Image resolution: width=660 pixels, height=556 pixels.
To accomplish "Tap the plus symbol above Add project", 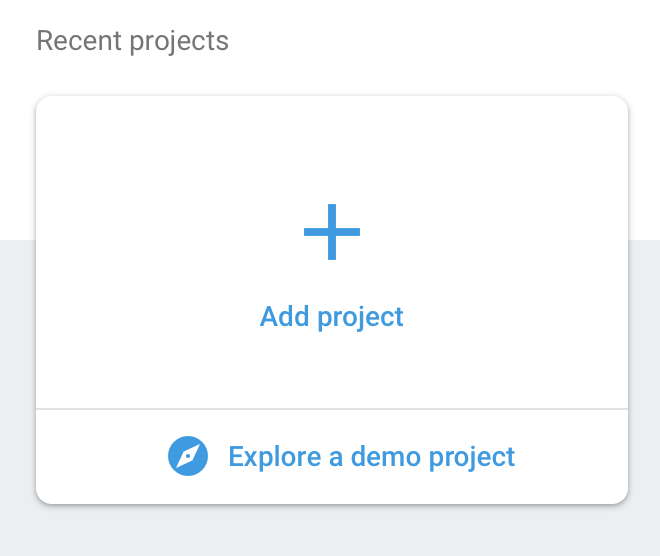I will coord(332,232).
